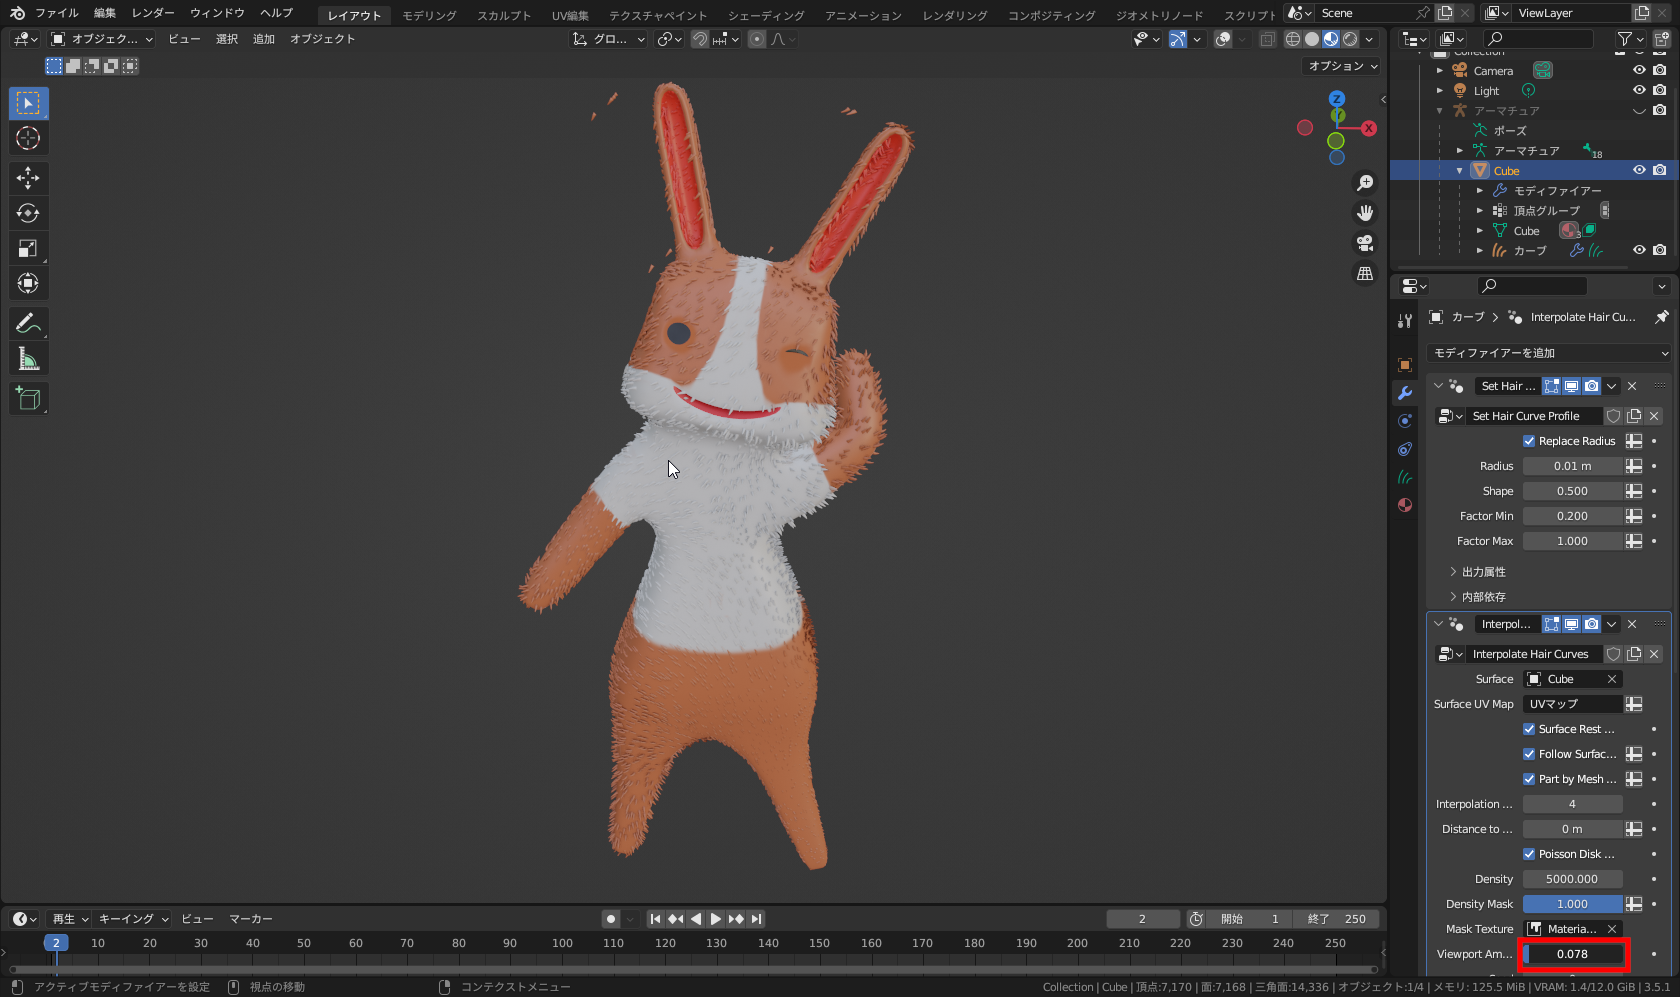Uncheck the Poisson Disk option
The image size is (1680, 997).
[1530, 853]
